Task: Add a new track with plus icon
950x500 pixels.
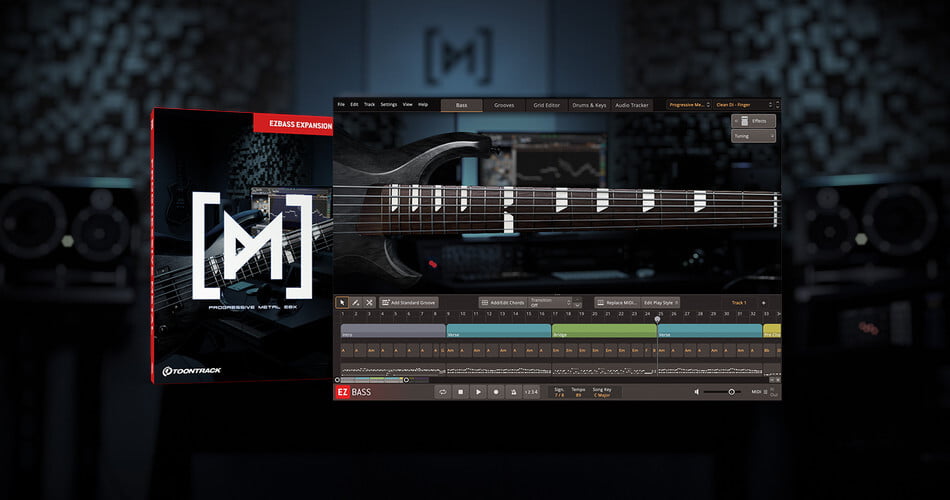Action: [763, 302]
